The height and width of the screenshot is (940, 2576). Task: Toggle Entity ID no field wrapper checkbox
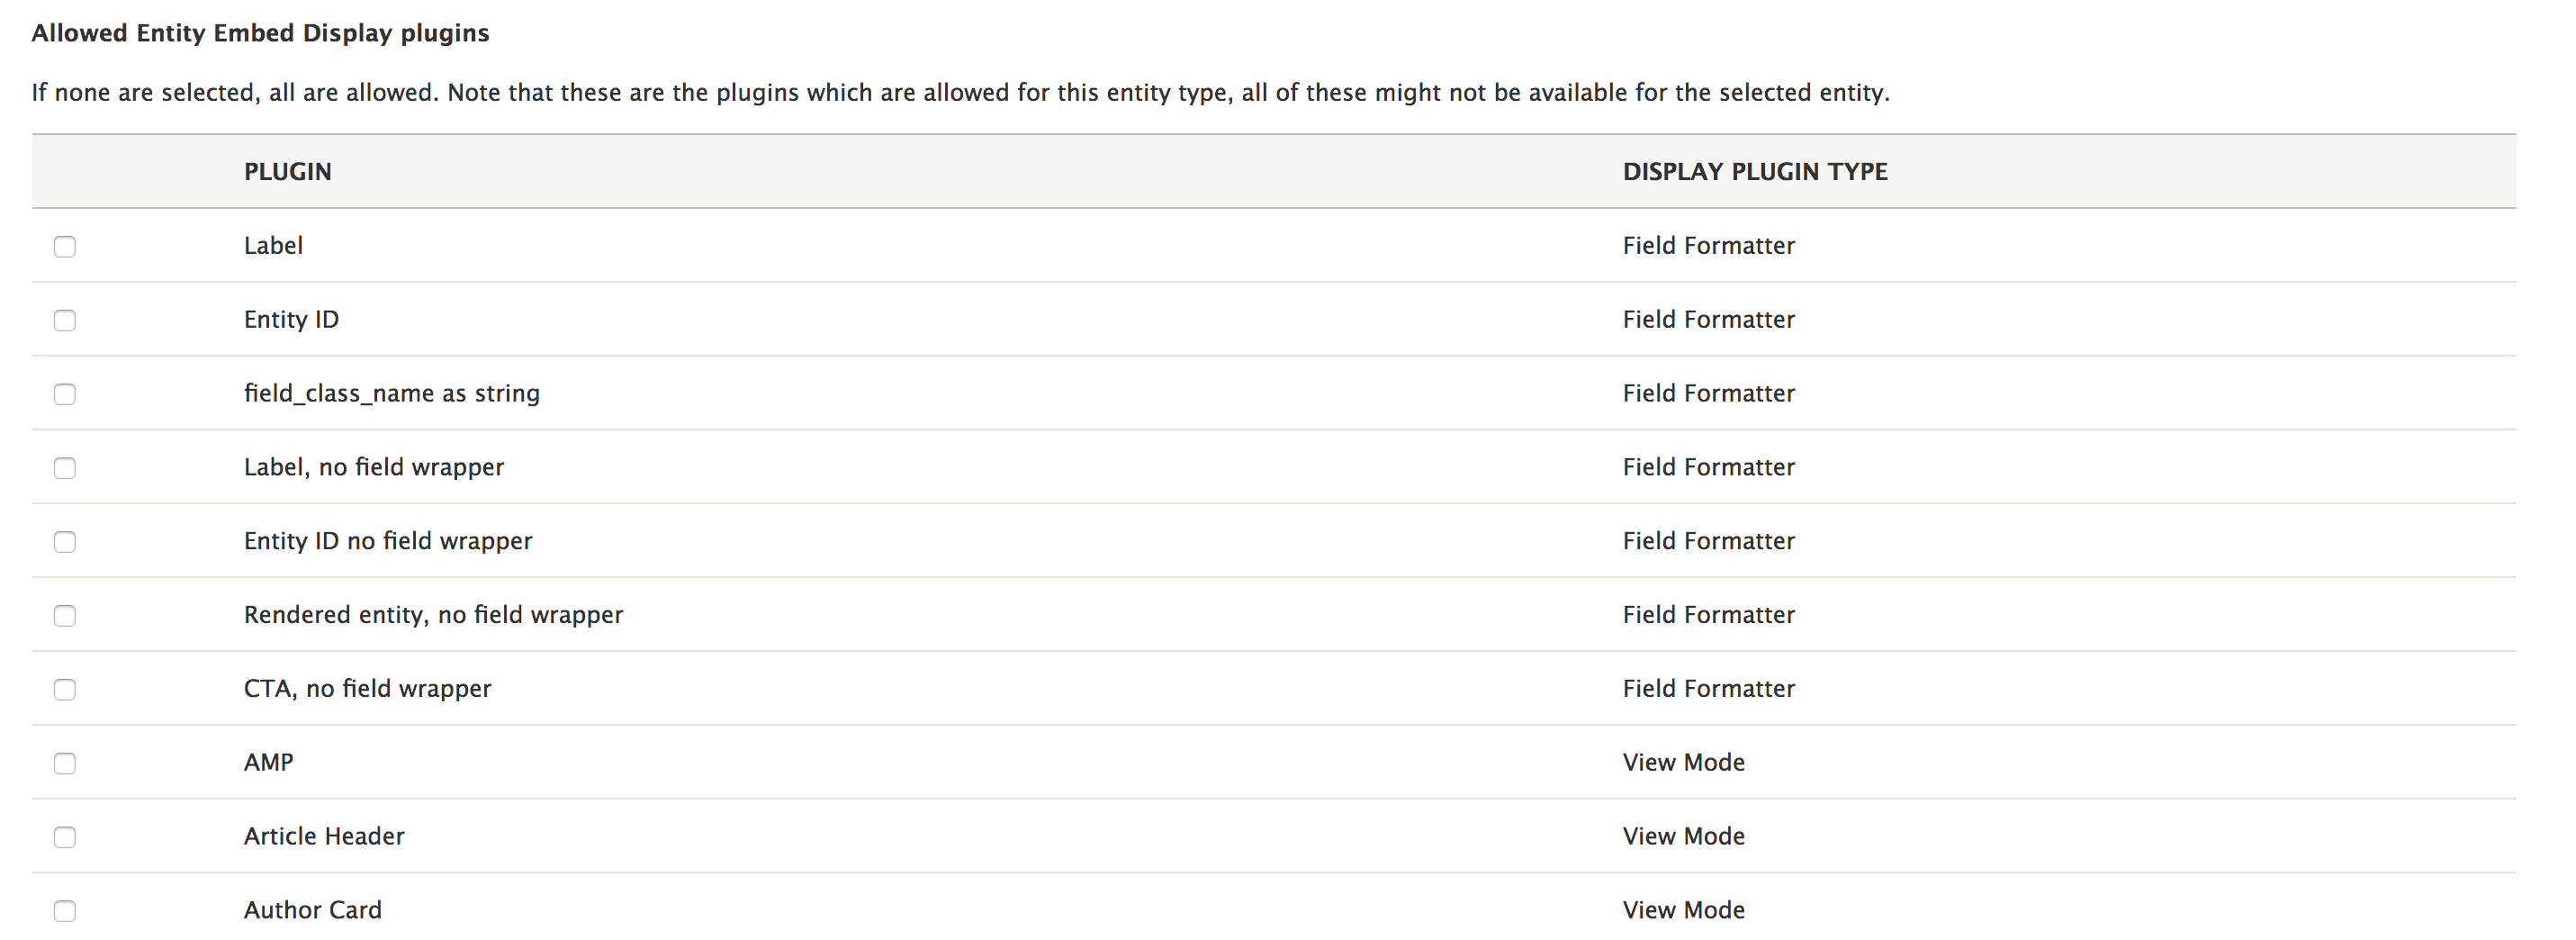(65, 542)
